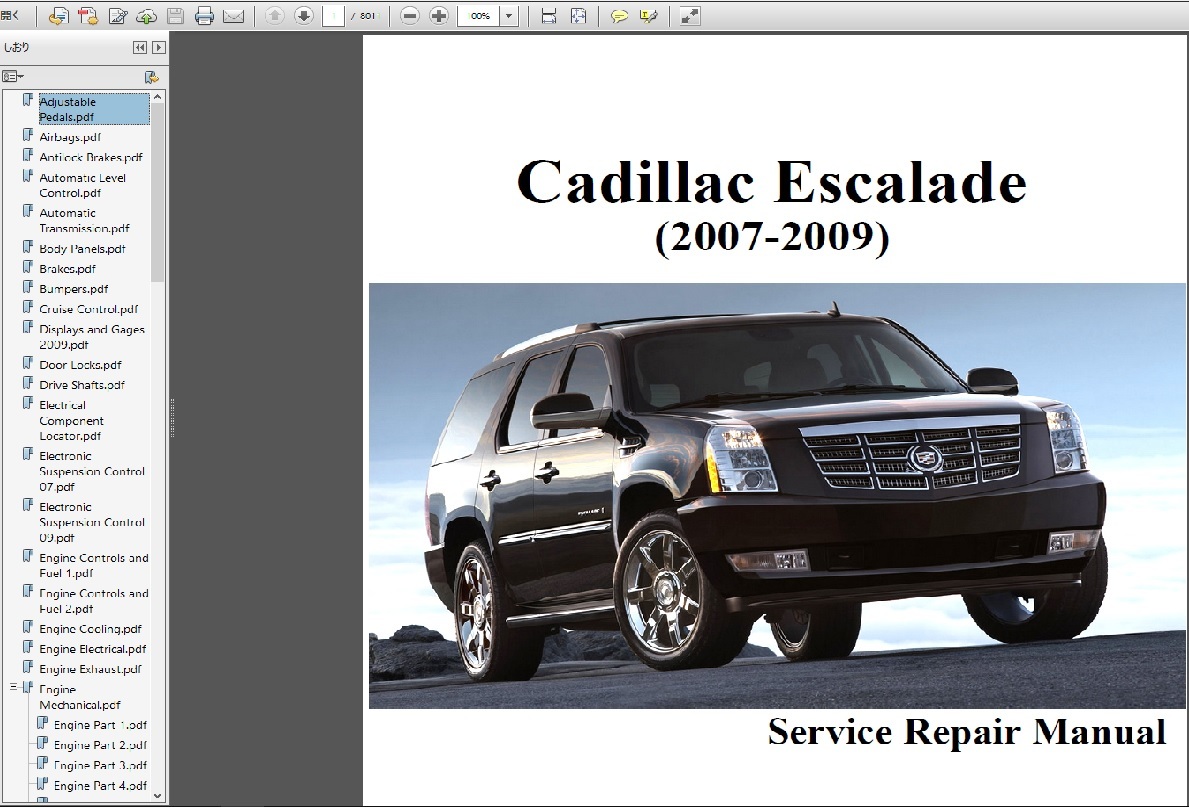Click the zoom percentage field
1189x807 pixels.
pyautogui.click(x=478, y=15)
